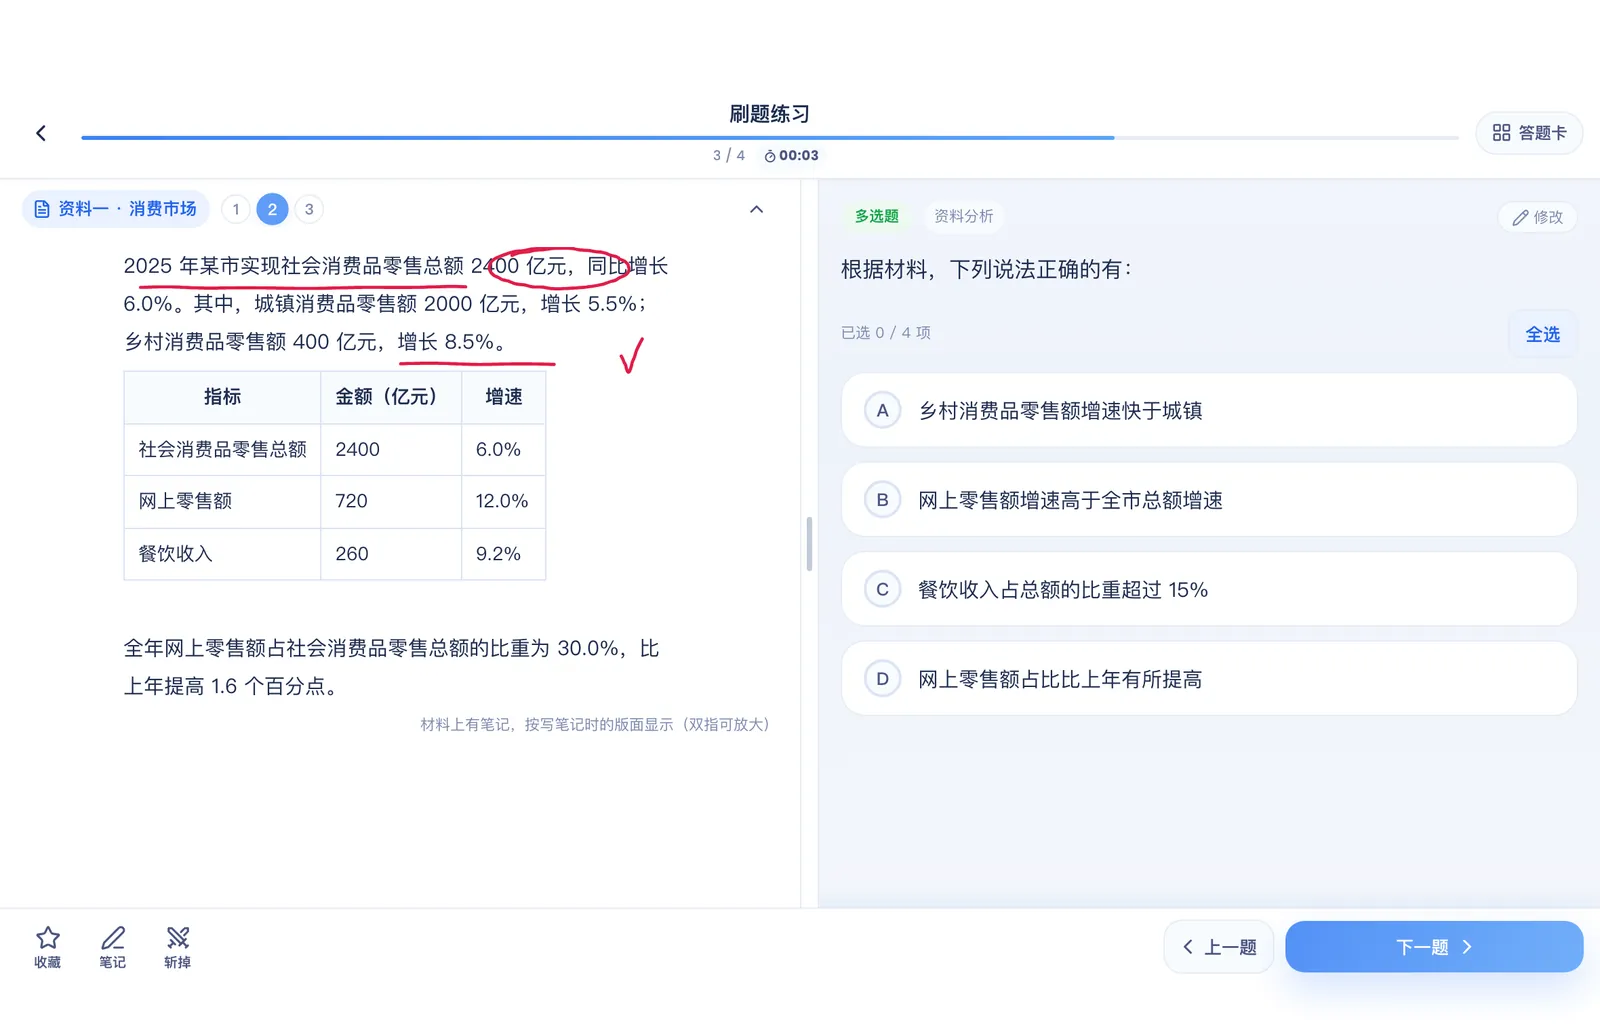Viewport: 1600px width, 1031px height.
Task: Select option D 网上零售额占比比上年有所提高
Action: 1209,679
